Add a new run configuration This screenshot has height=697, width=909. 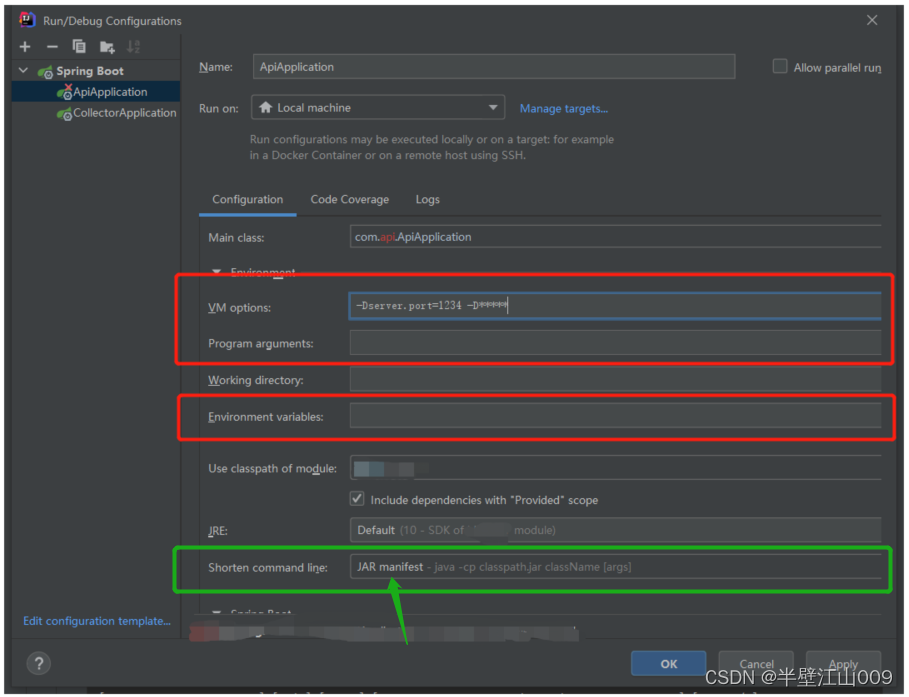point(25,46)
